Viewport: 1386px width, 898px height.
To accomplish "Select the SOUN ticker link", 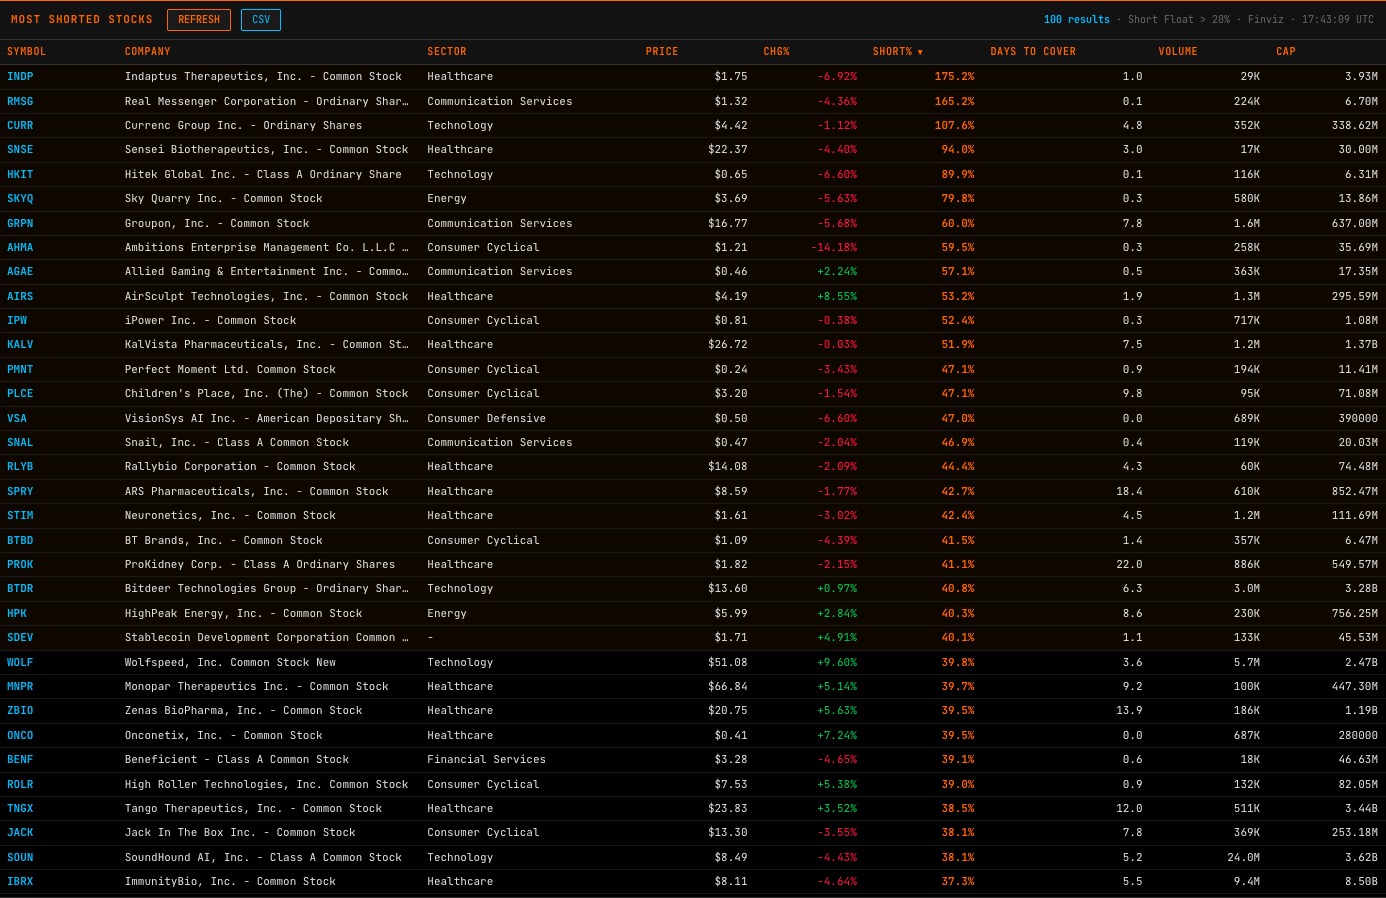I will pyautogui.click(x=20, y=857).
